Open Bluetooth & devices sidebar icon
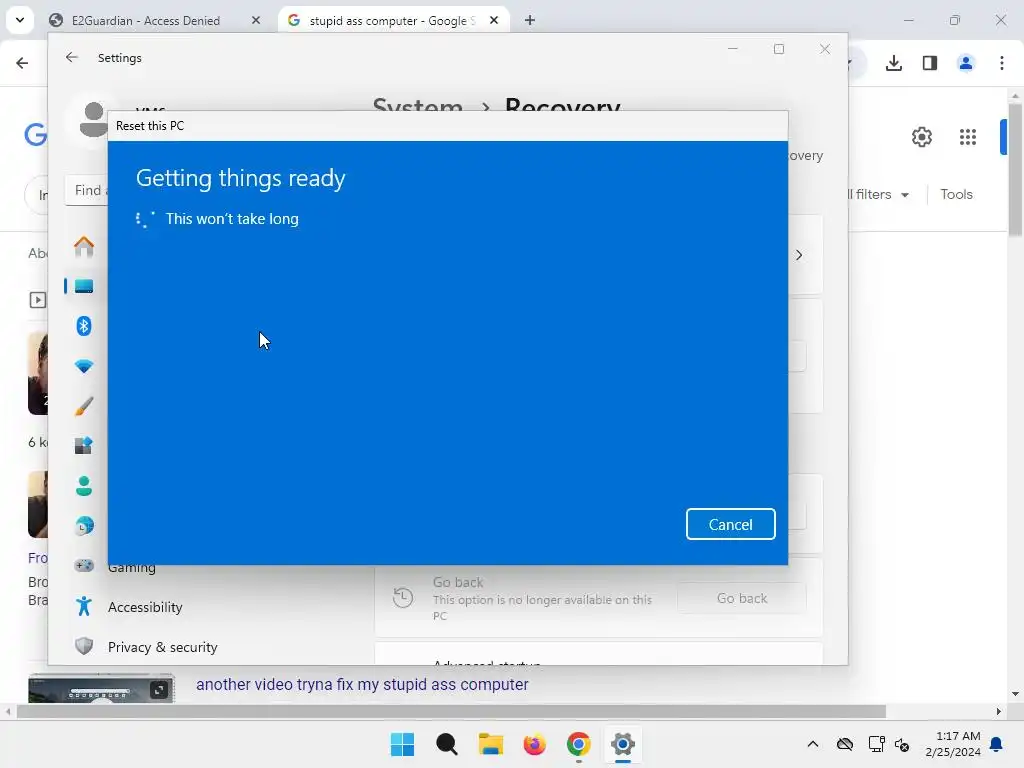The image size is (1024, 768). coord(84,326)
